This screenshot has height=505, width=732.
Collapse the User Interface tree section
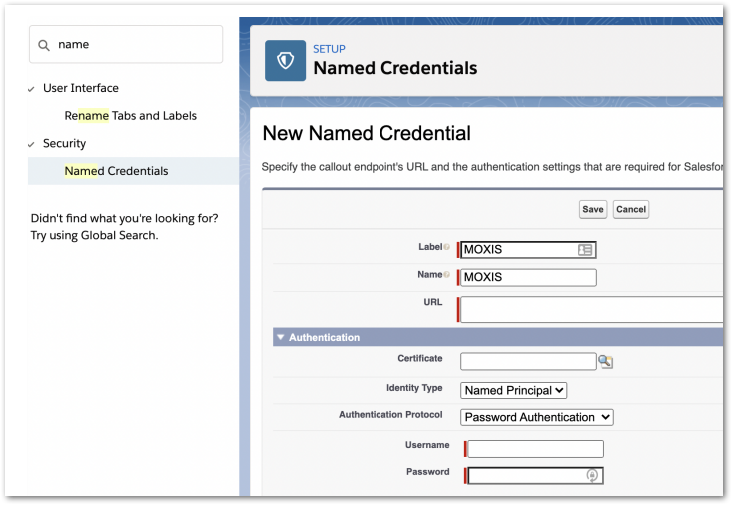point(32,89)
